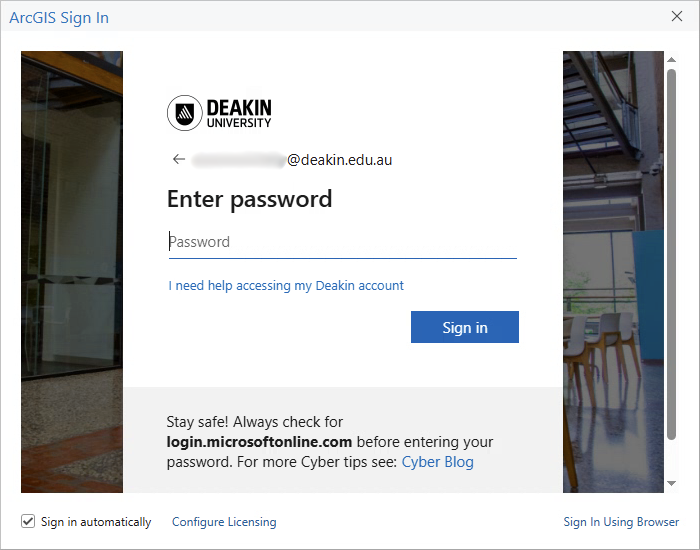Click the blue Sign in button
Viewport: 700px width, 550px height.
[465, 327]
